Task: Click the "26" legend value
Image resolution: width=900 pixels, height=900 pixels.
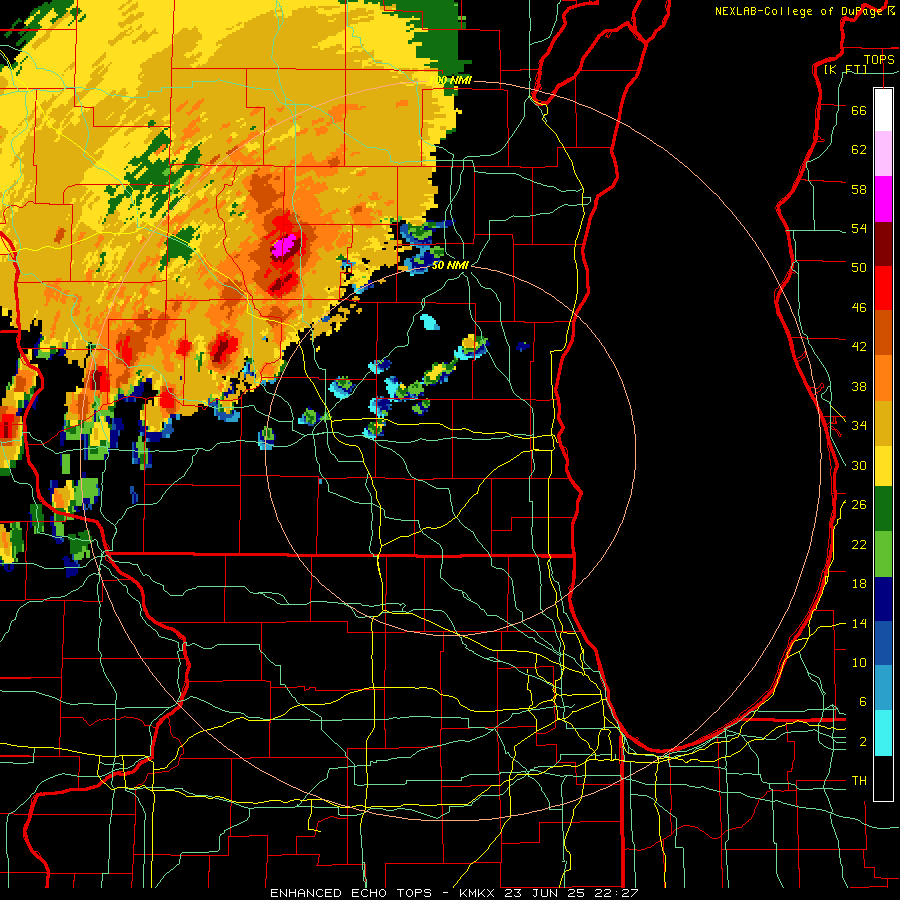Action: pos(859,505)
